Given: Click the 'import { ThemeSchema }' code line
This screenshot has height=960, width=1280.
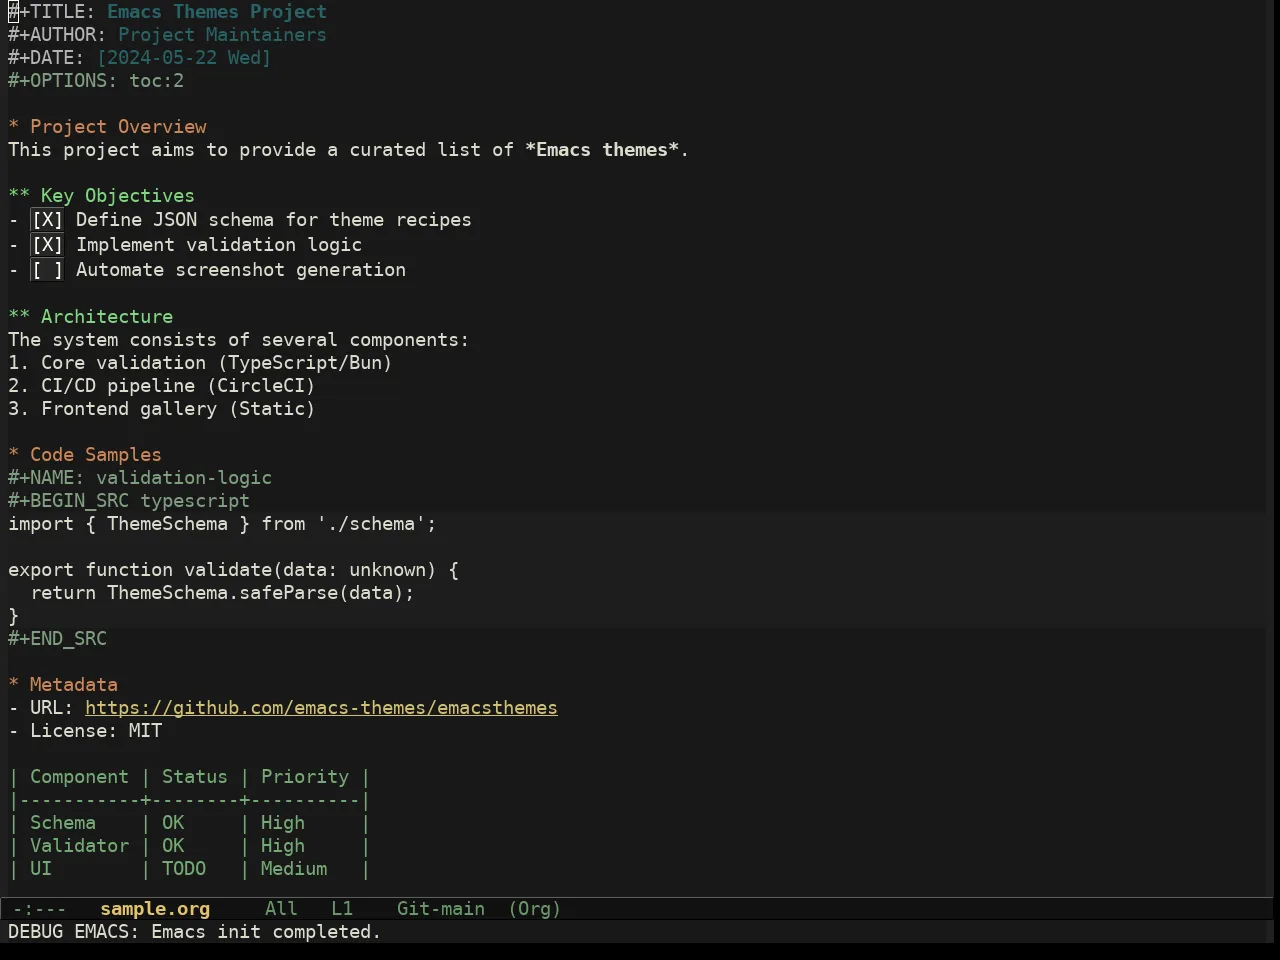Looking at the screenshot, I should coord(222,524).
